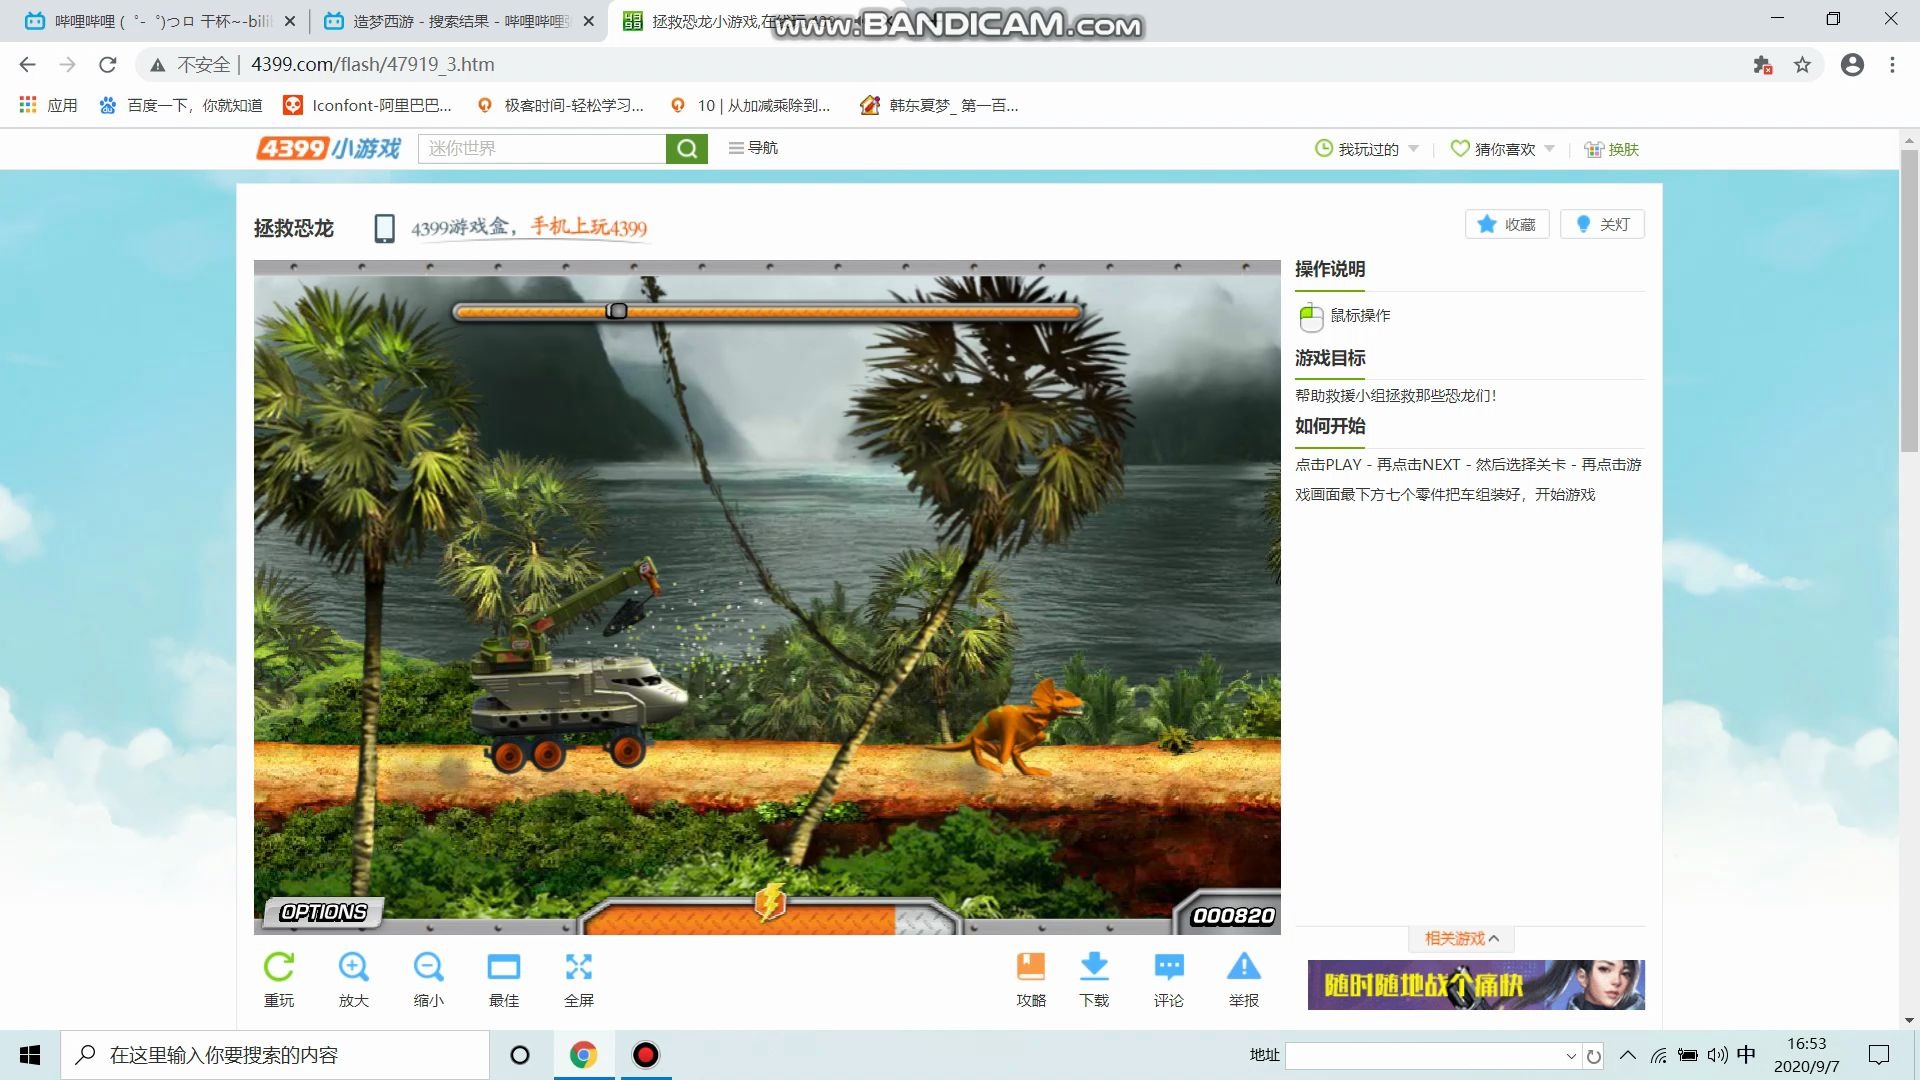Screen dimensions: 1920x1080
Task: Click the Chrome taskbar icon
Action: coord(583,1055)
